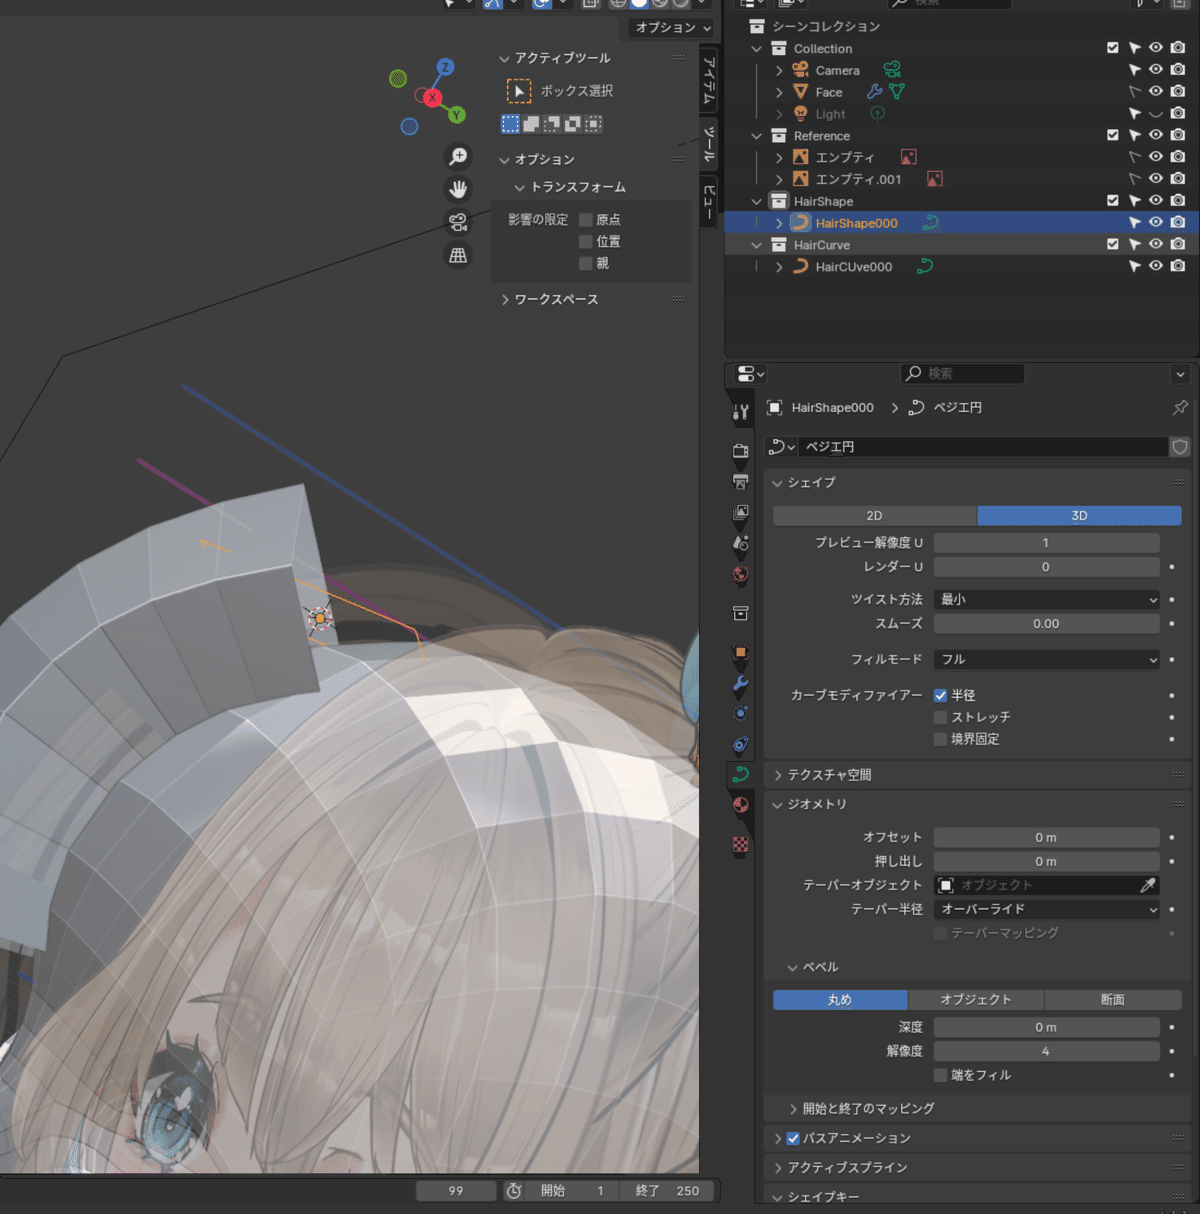The height and width of the screenshot is (1214, 1200).
Task: Click the ベベル 解像度 value field
Action: pyautogui.click(x=1047, y=1051)
